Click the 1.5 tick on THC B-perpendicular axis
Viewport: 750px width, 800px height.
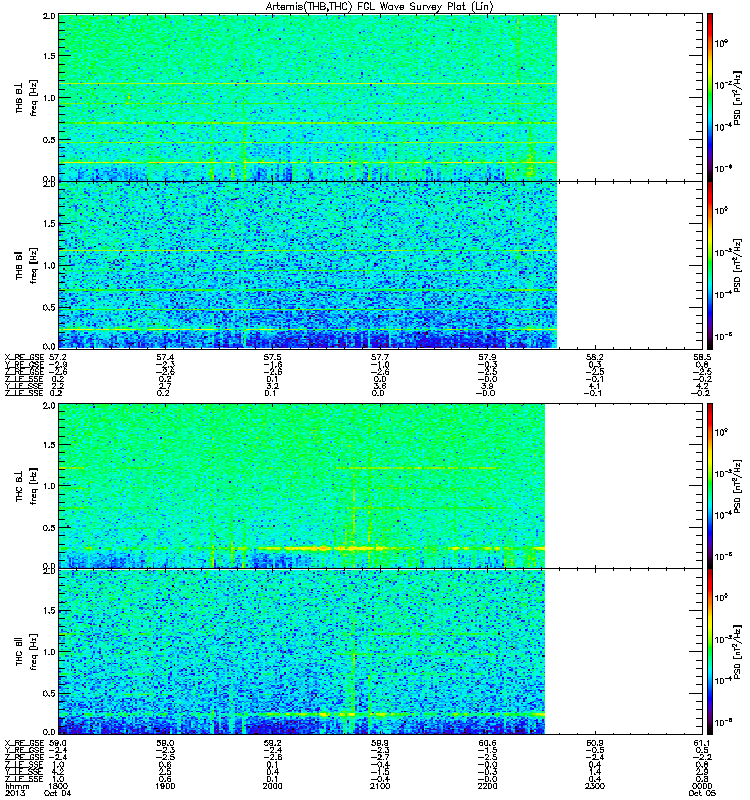[x=49, y=445]
